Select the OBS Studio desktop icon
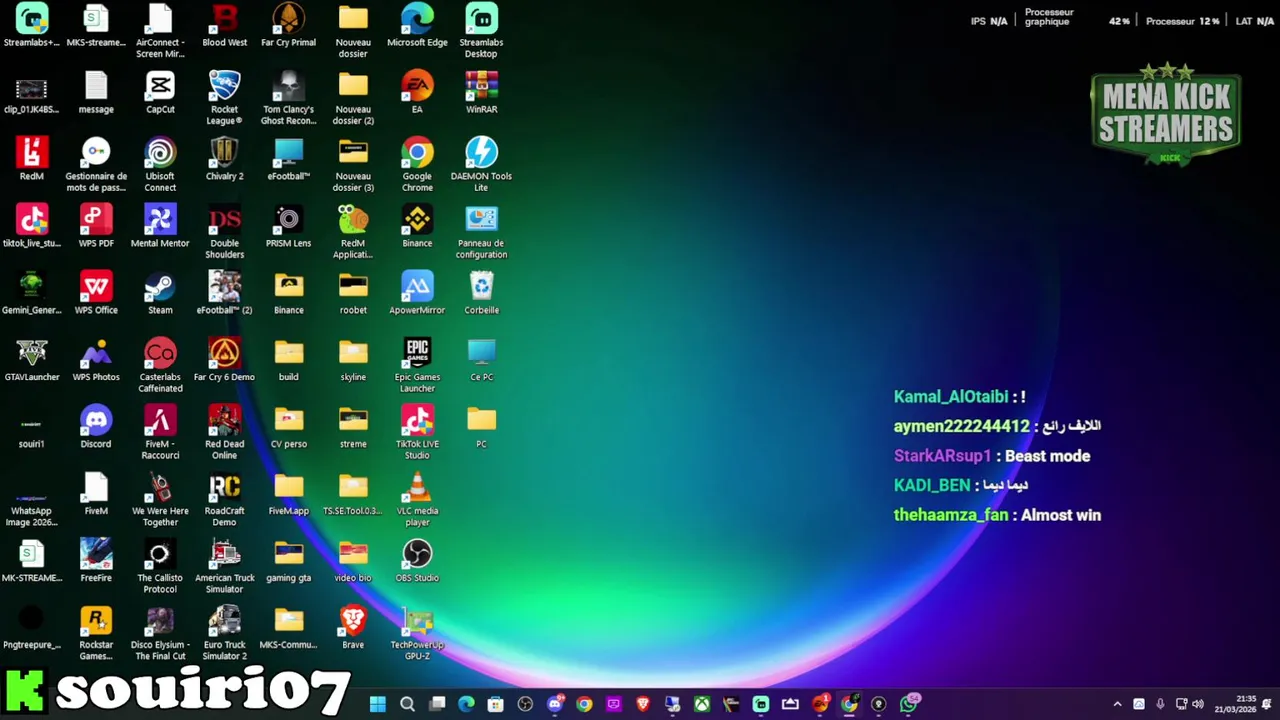Image resolution: width=1280 pixels, height=720 pixels. pyautogui.click(x=417, y=562)
